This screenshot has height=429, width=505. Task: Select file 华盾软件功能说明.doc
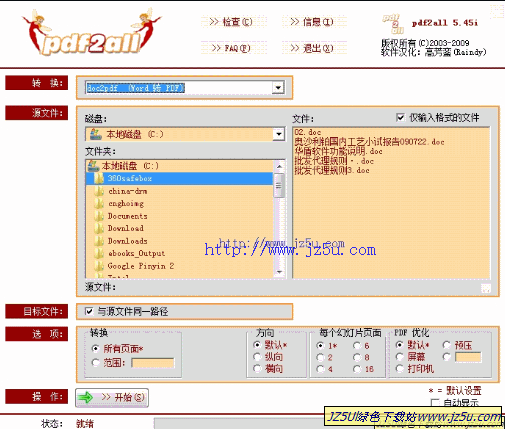338,151
